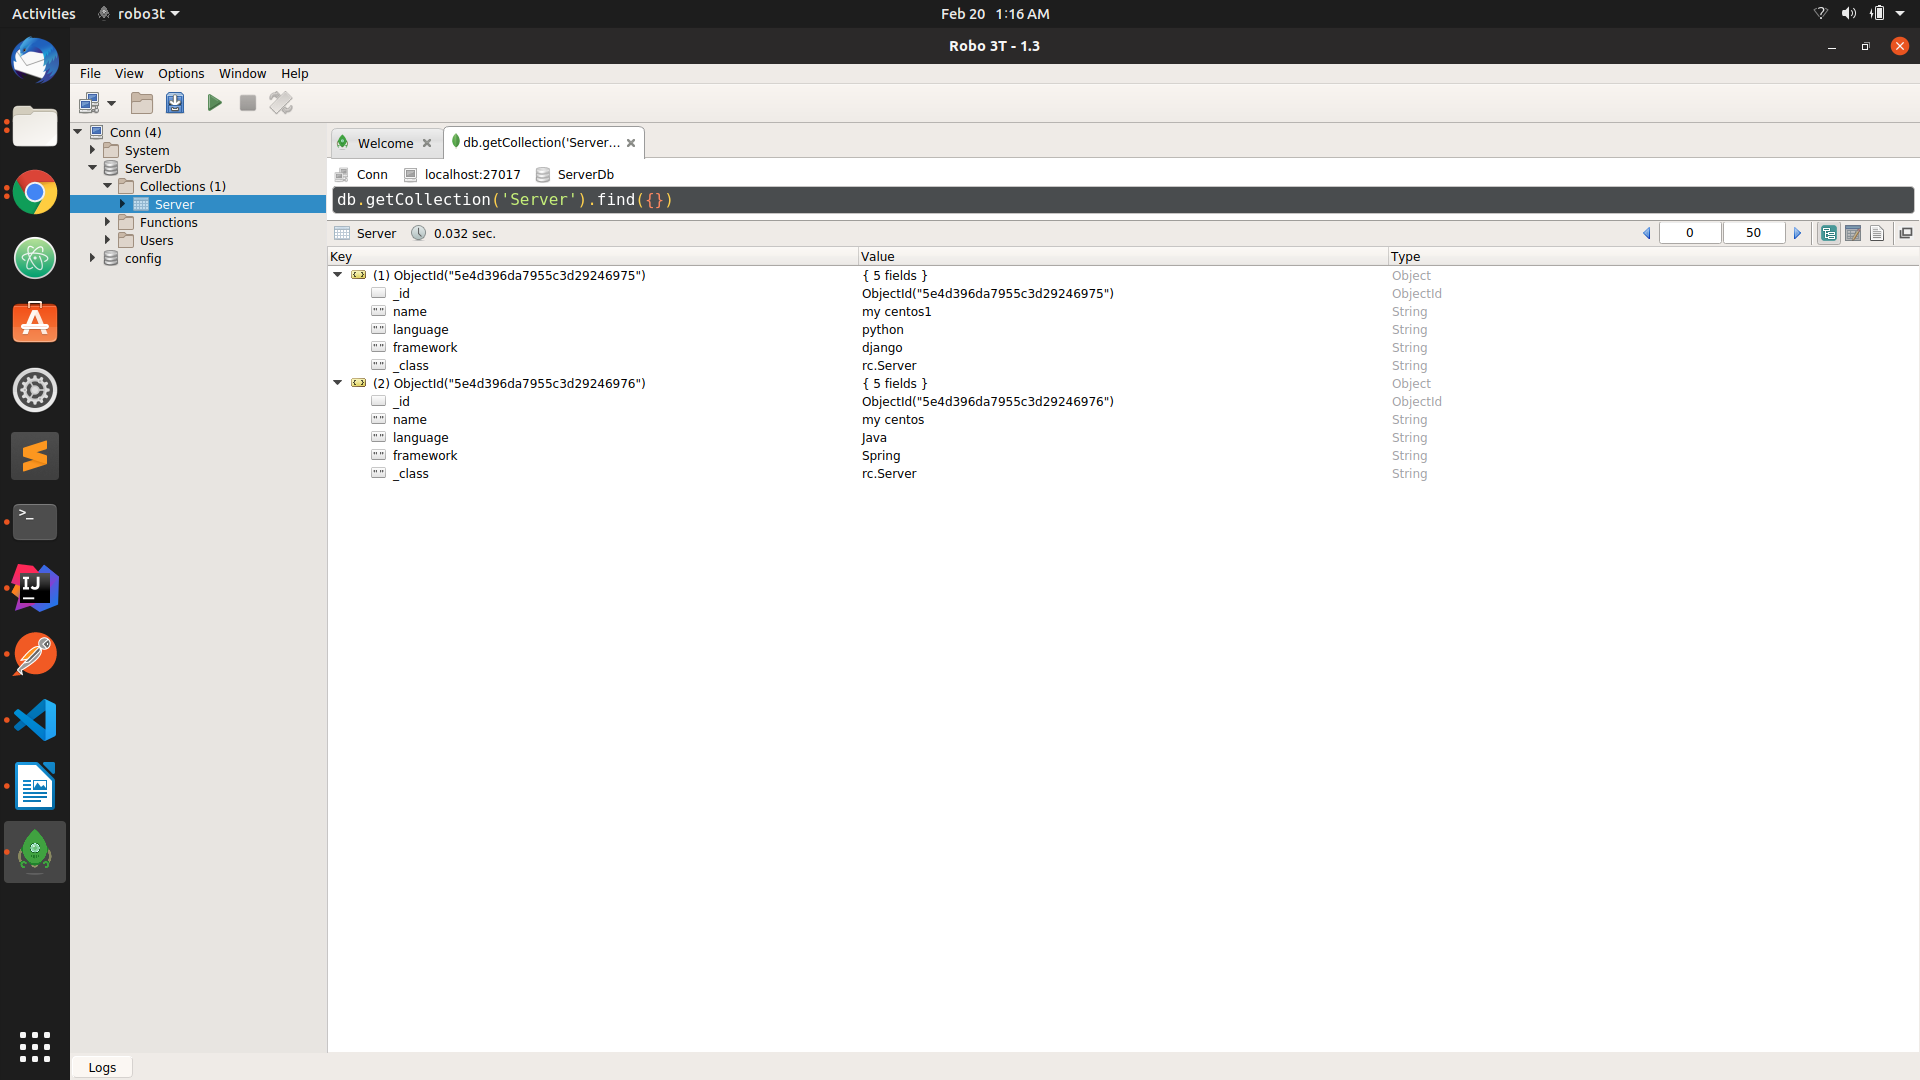The image size is (1920, 1080).
Task: Open the Logs panel
Action: tap(101, 1066)
